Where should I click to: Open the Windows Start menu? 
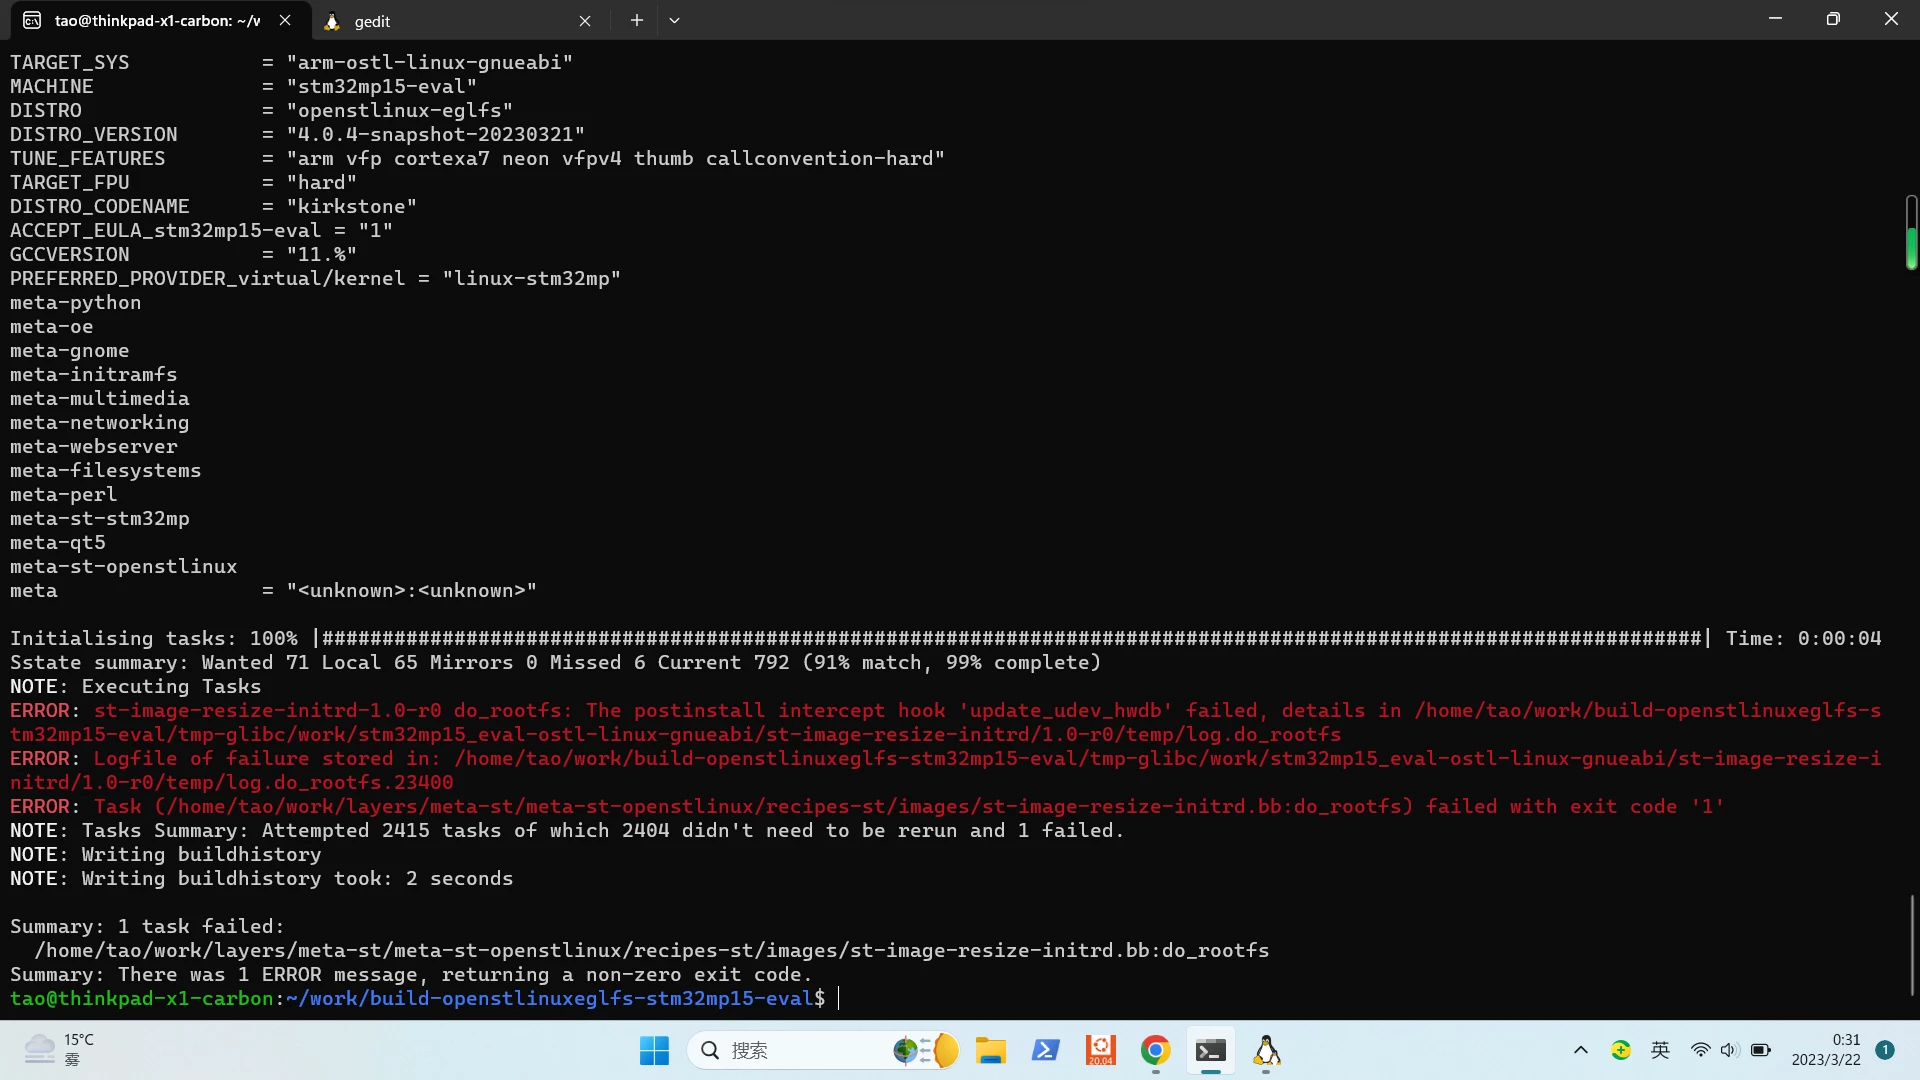654,1050
